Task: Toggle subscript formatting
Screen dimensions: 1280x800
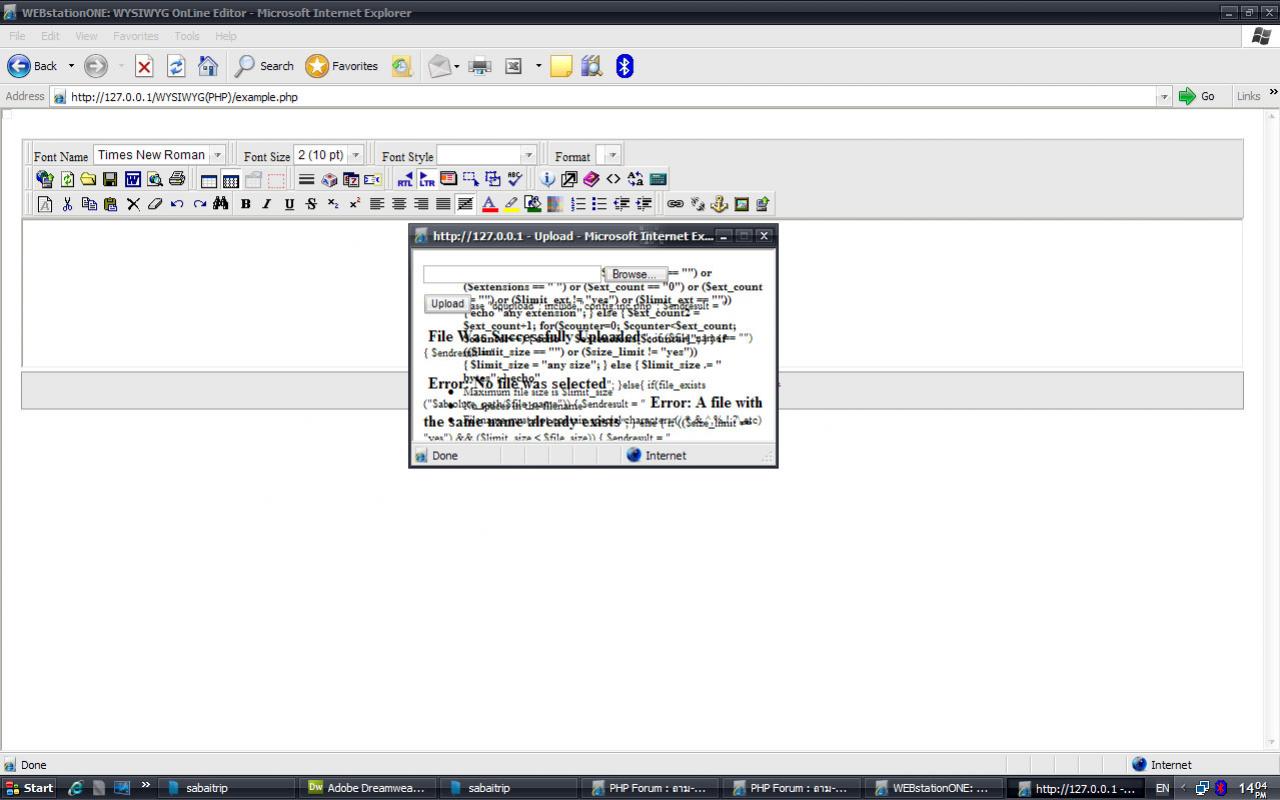Action: [333, 204]
